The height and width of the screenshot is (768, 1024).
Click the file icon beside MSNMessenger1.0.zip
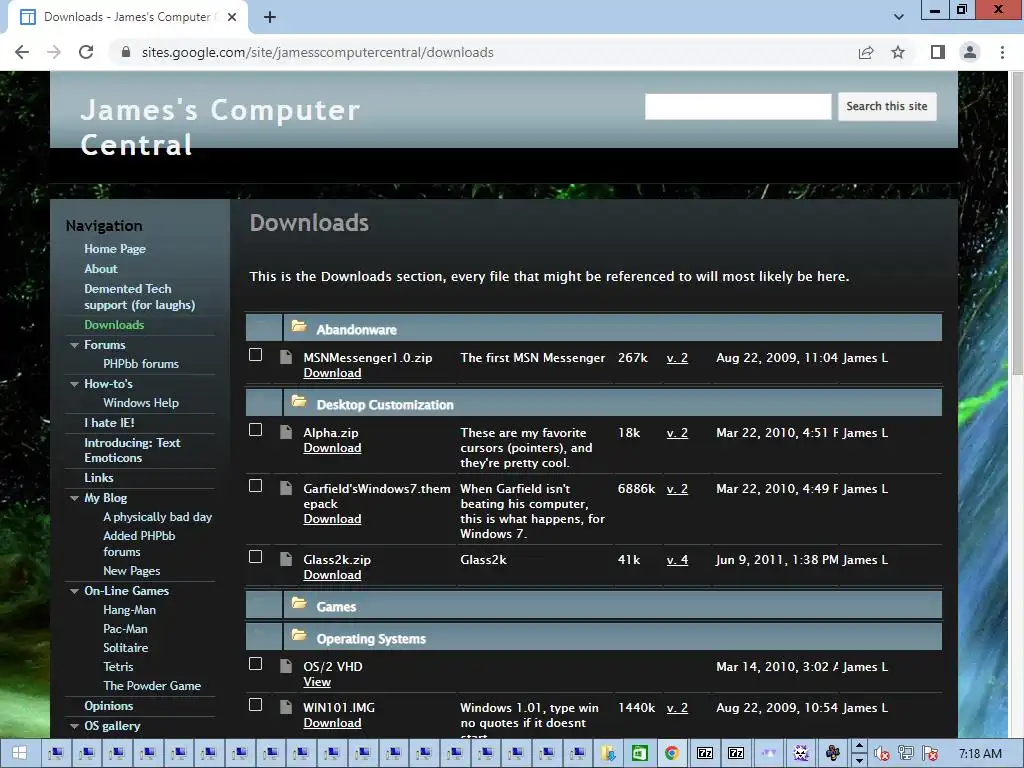pos(286,357)
